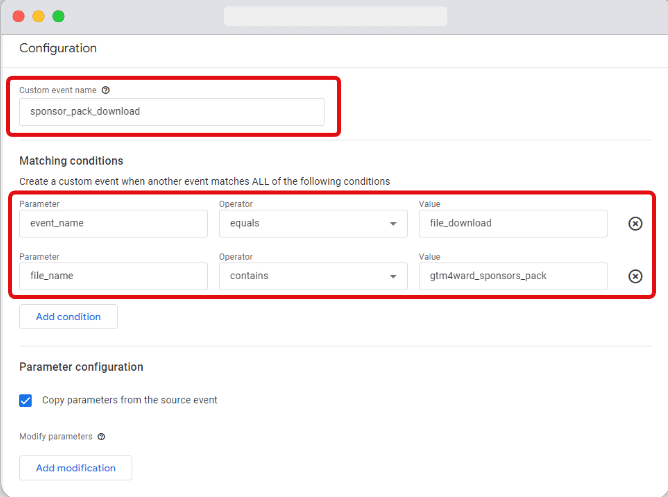Click the yellow minimize window button

(x=38, y=16)
